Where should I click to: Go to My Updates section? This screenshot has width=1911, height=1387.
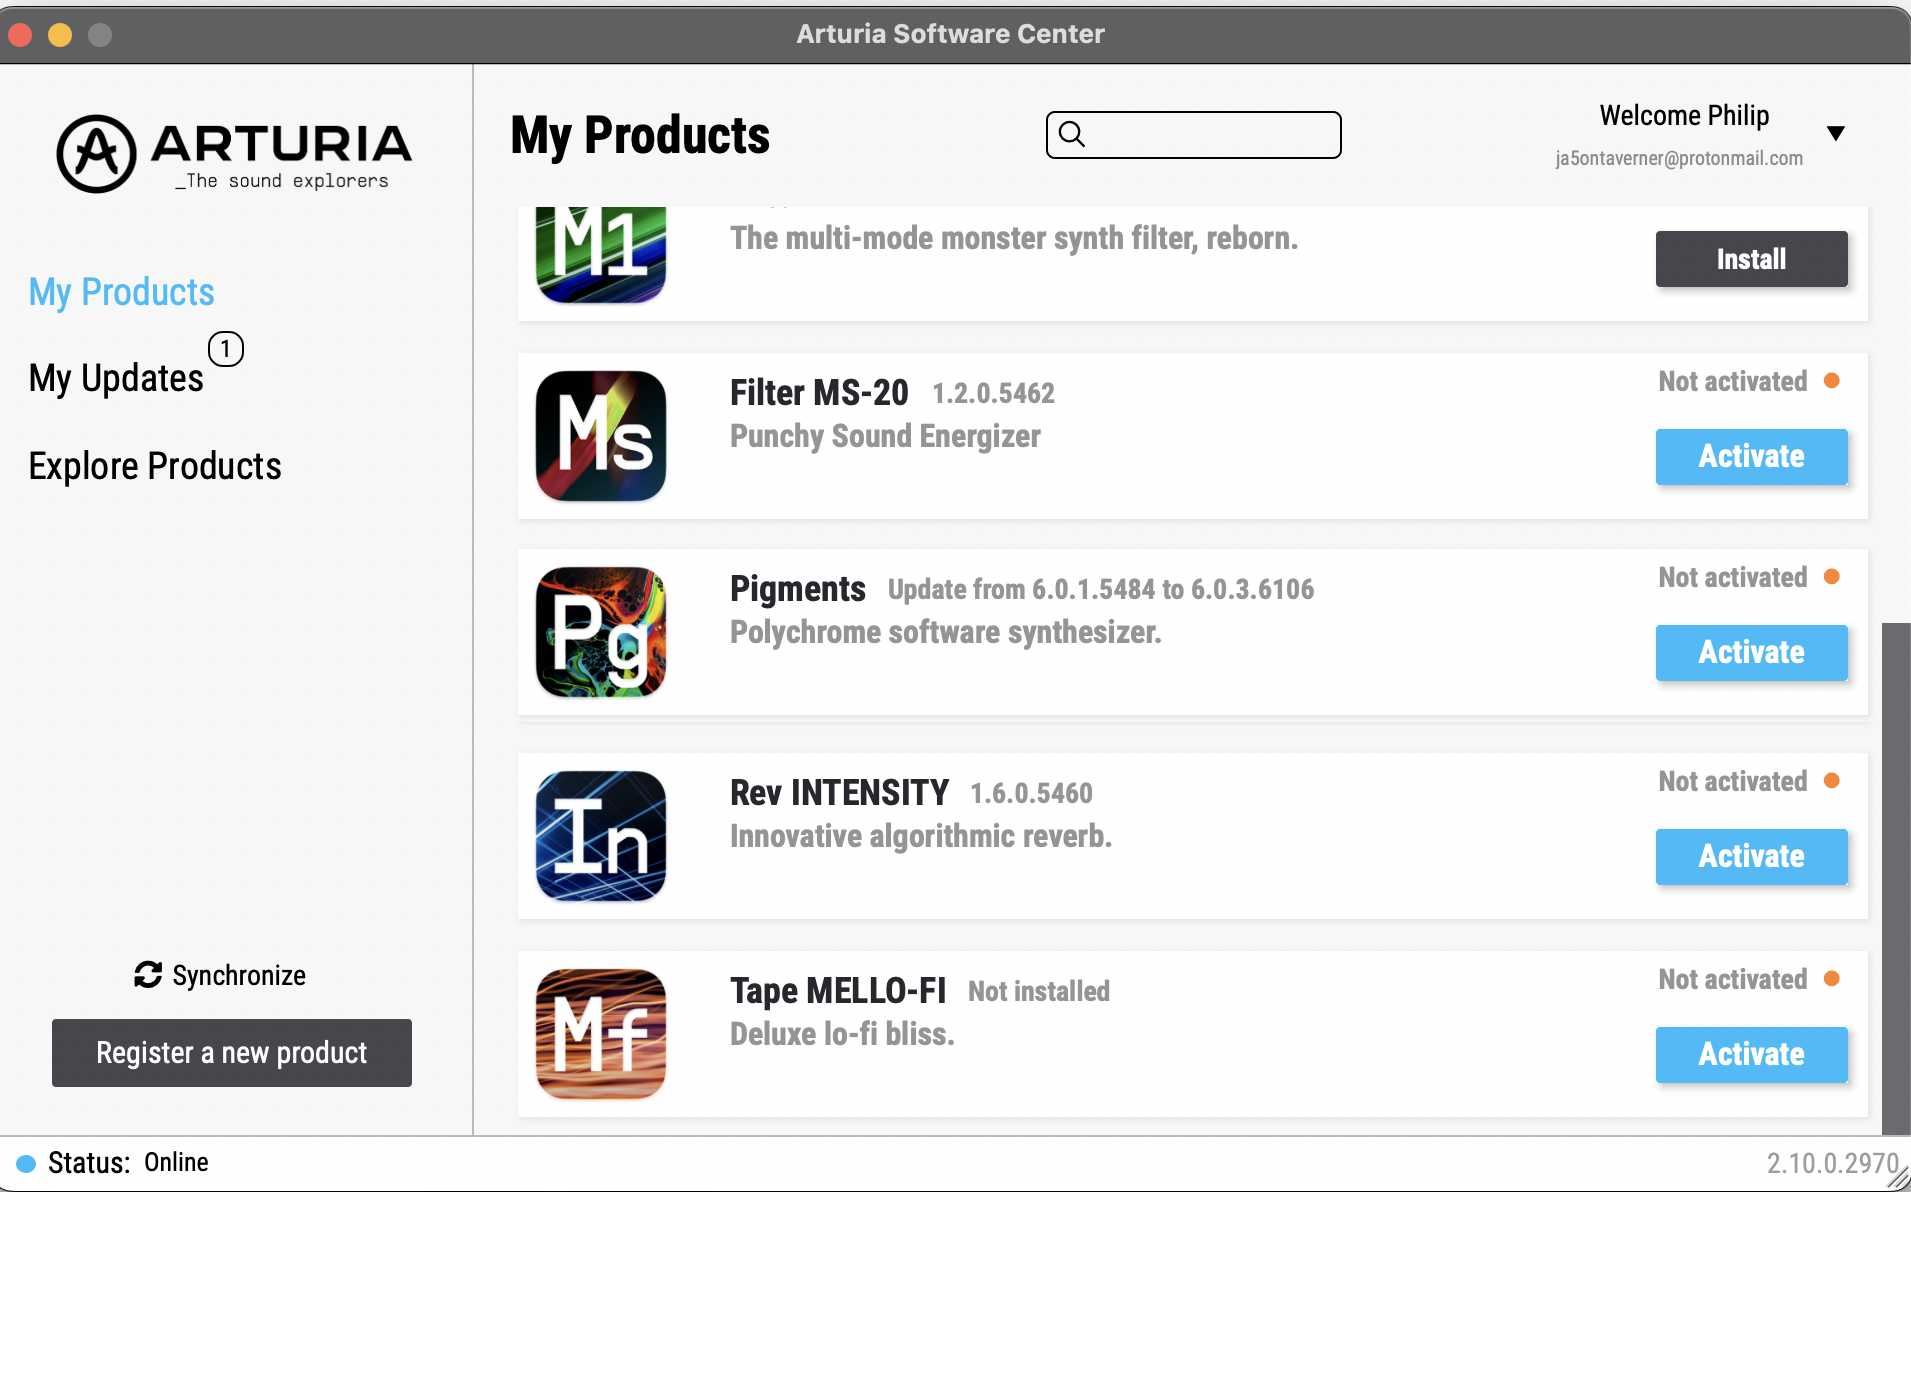tap(116, 378)
